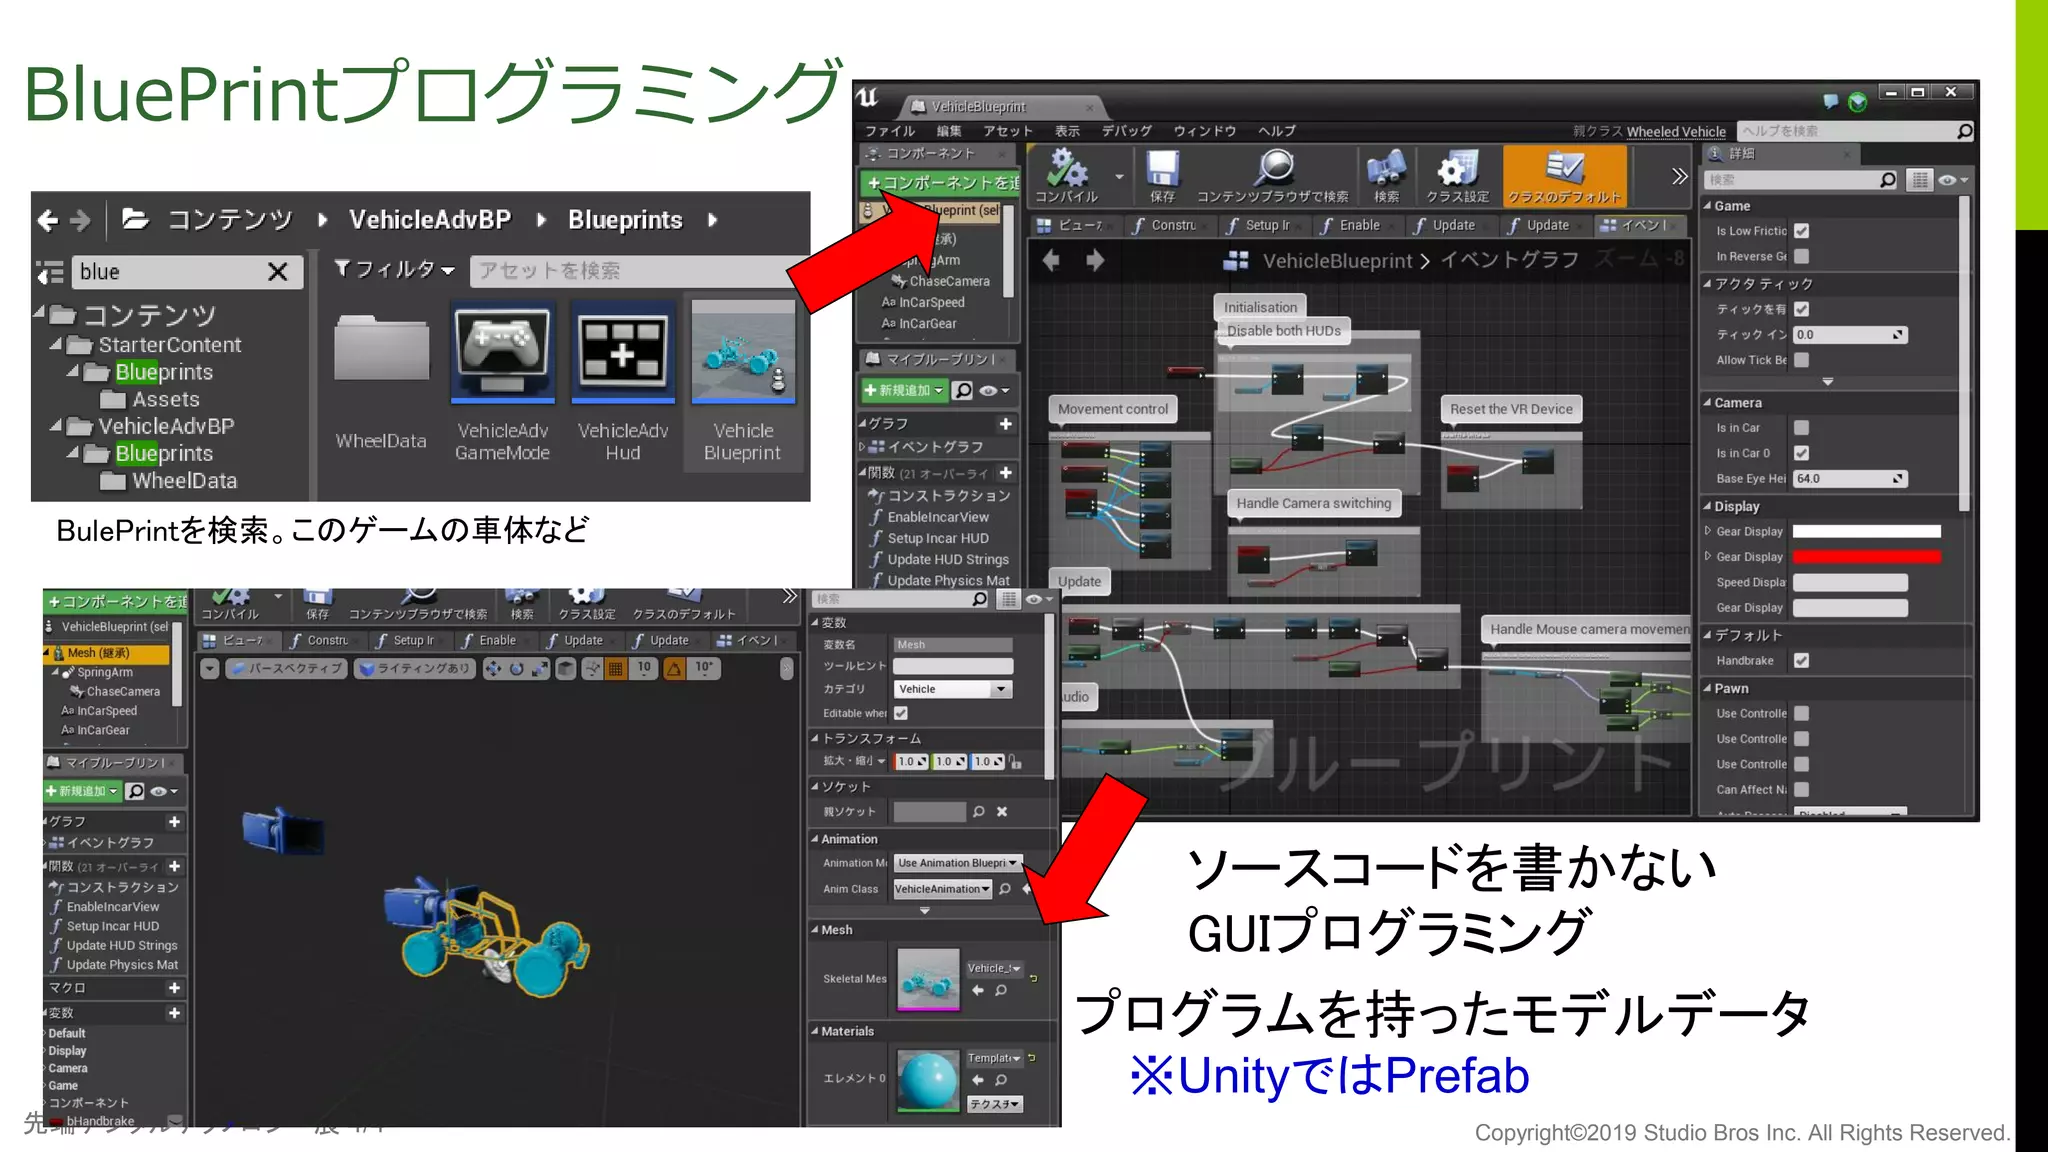Toggle Is in Car checkbox

click(1801, 428)
